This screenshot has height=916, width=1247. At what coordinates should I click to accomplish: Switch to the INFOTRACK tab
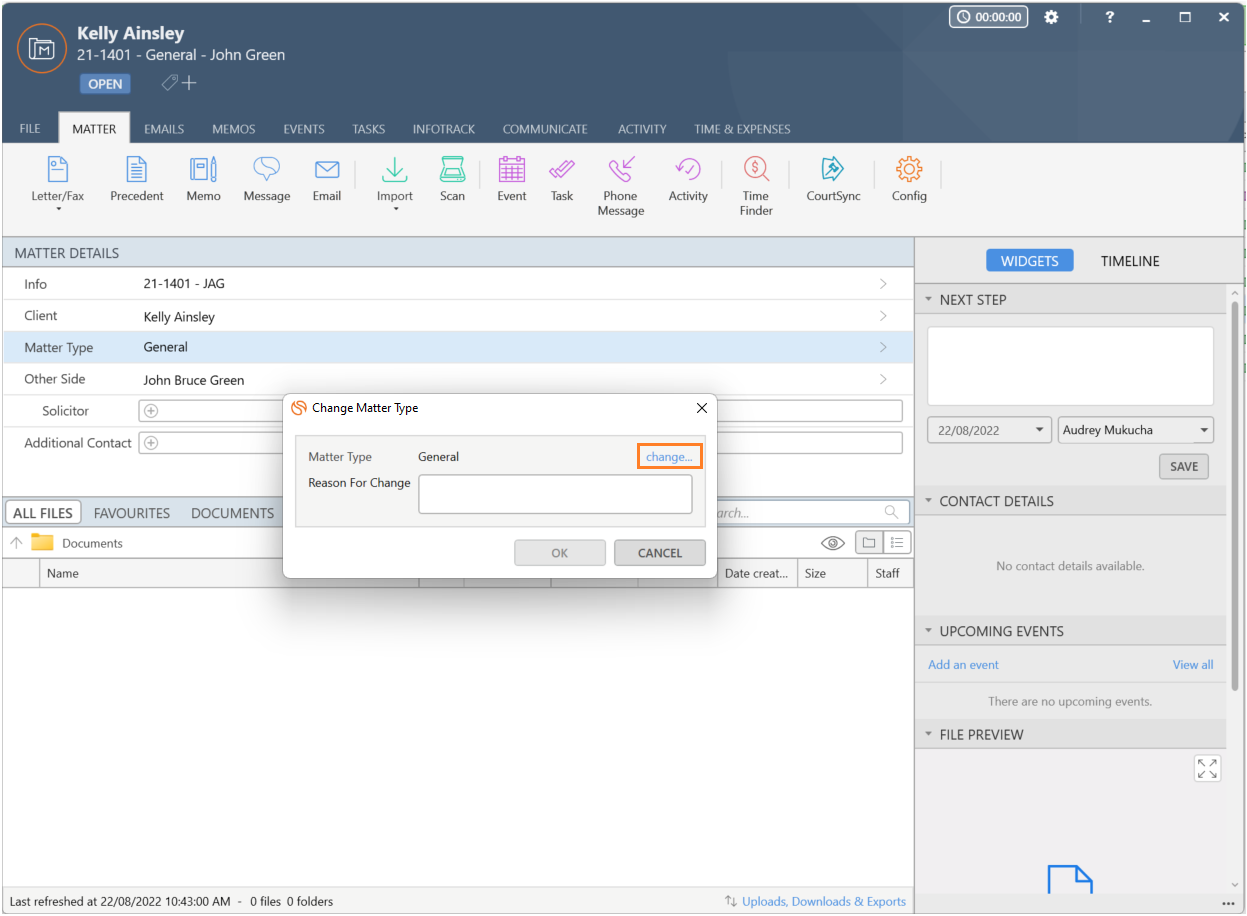(x=444, y=129)
